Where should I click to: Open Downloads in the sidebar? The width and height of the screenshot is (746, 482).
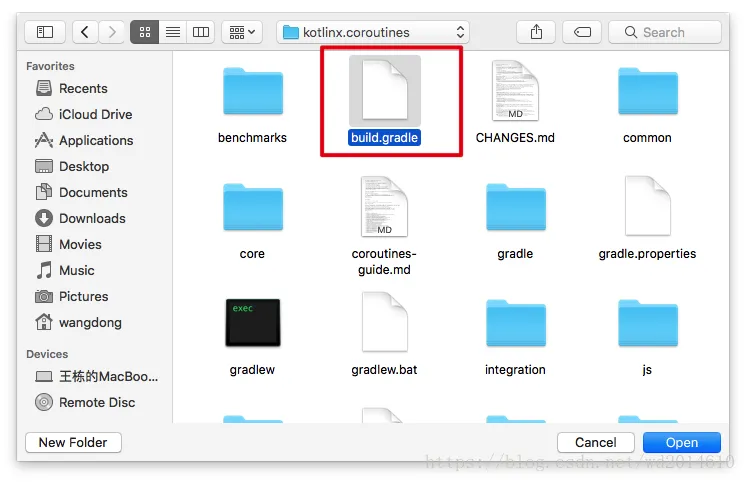[80, 218]
